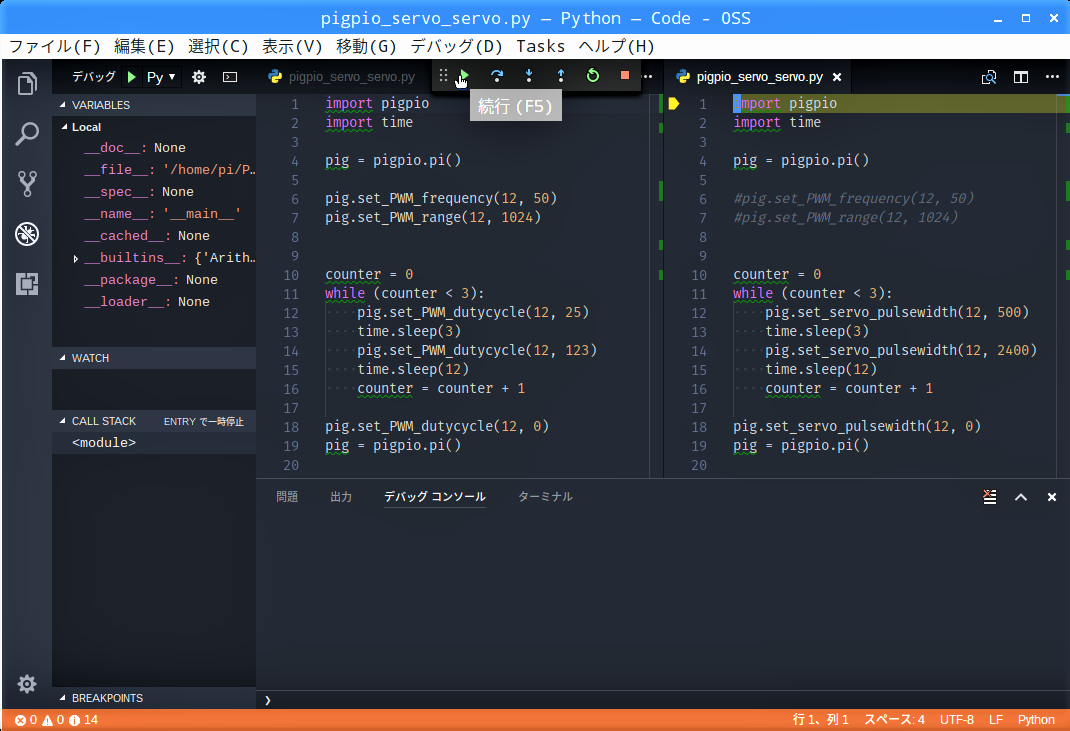The image size is (1070, 731).
Task: Expand the __builtins__ variable
Action: click(x=76, y=259)
